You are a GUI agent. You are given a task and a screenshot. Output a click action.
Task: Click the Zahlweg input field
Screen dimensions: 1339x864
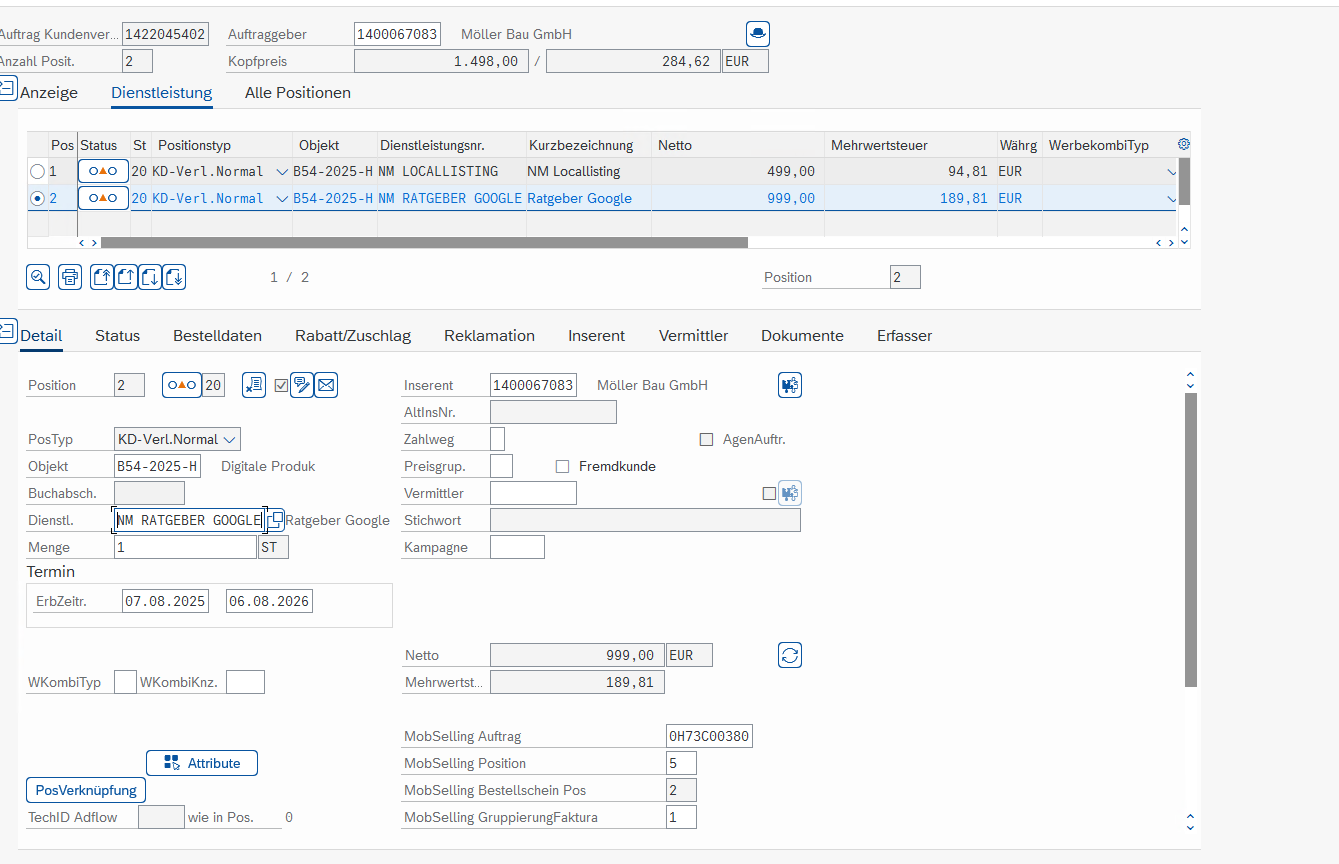(x=497, y=439)
